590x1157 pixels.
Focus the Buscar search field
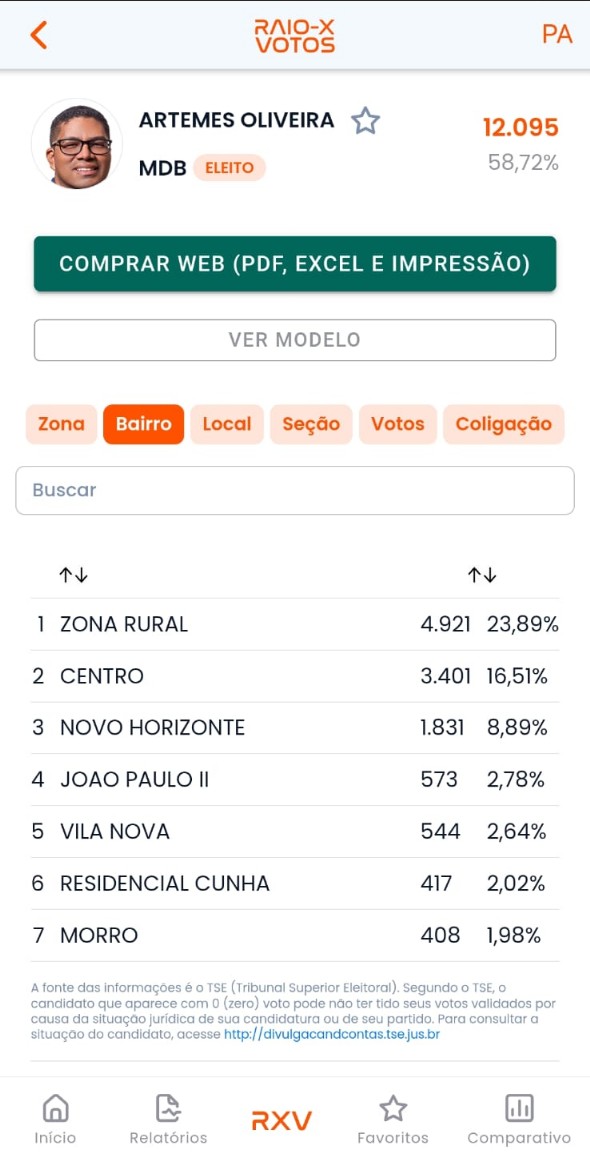pos(295,490)
